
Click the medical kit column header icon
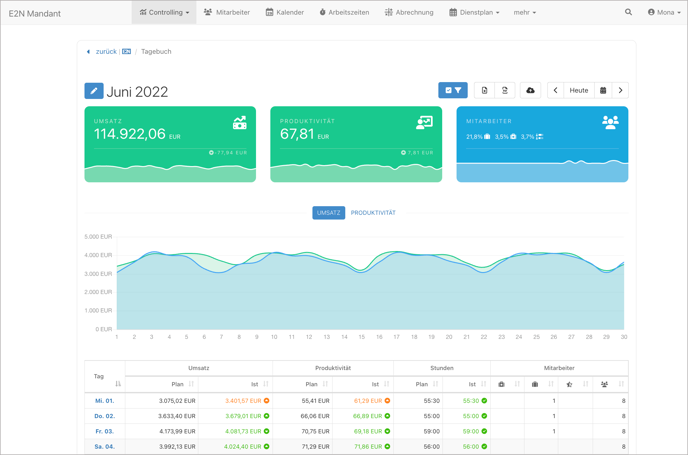coord(502,384)
